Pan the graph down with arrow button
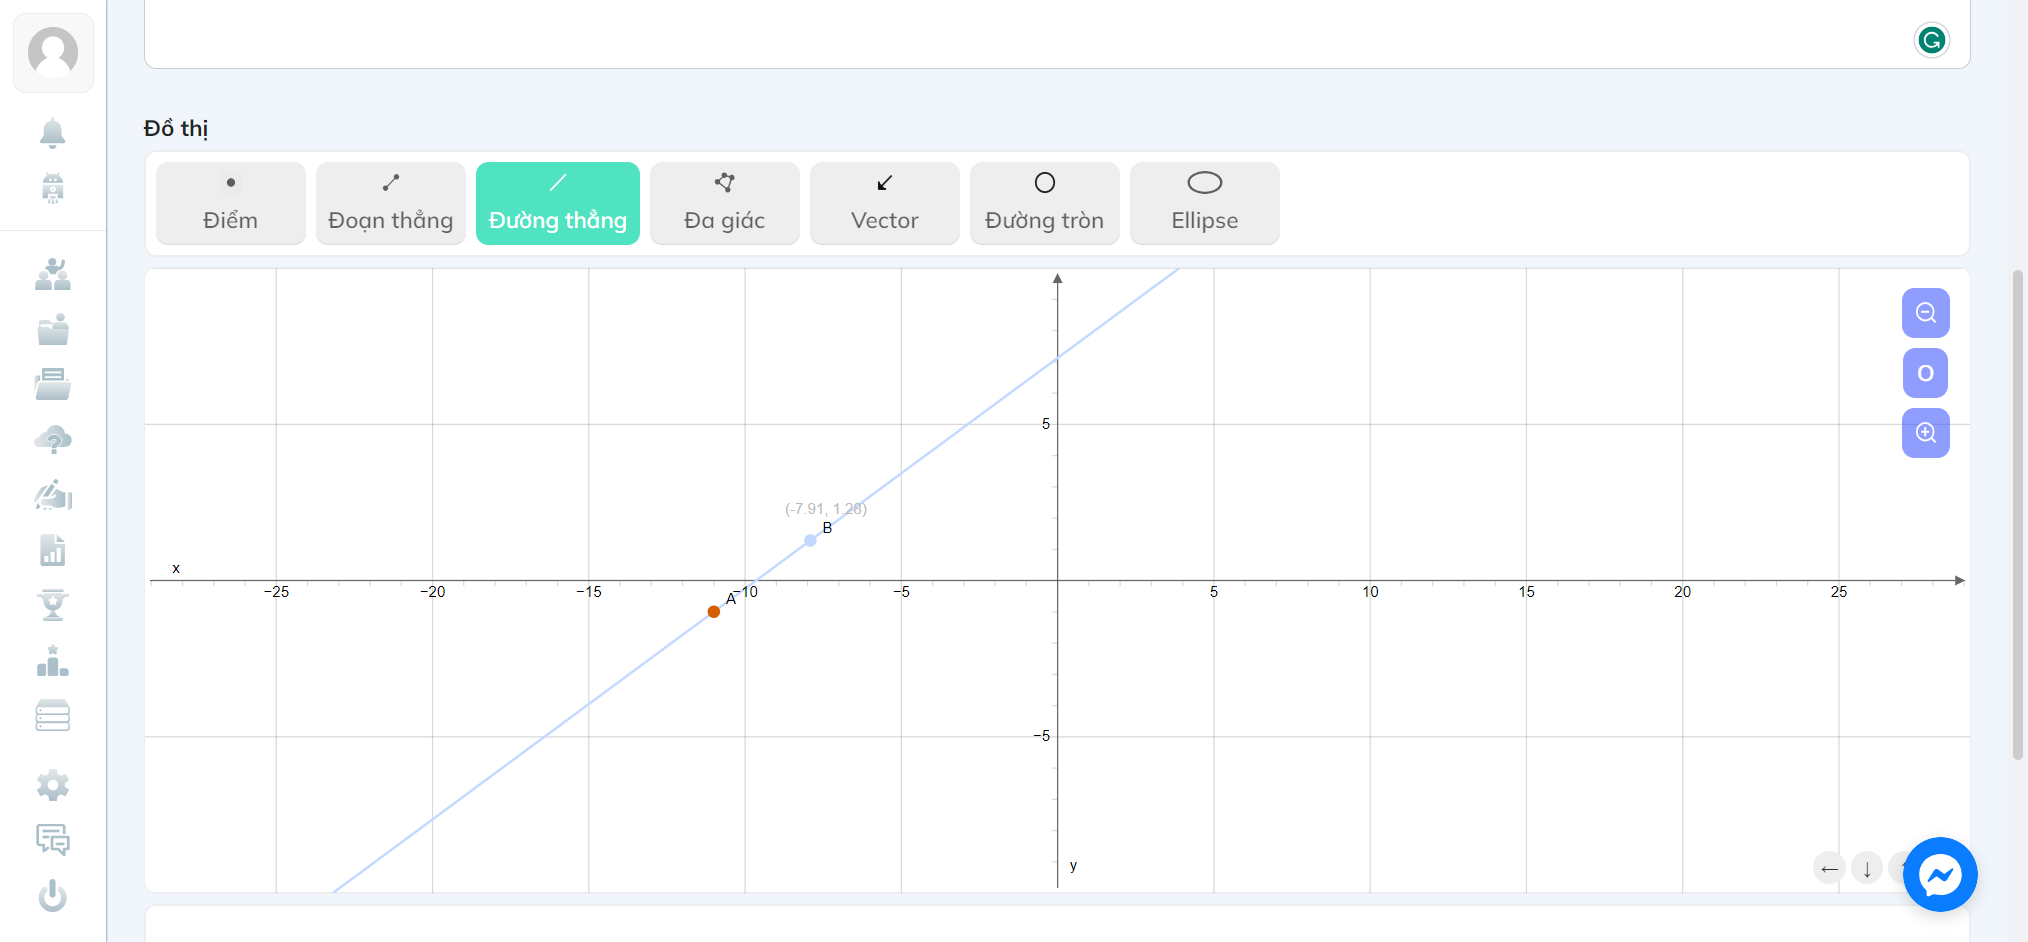The image size is (2028, 942). click(x=1867, y=868)
